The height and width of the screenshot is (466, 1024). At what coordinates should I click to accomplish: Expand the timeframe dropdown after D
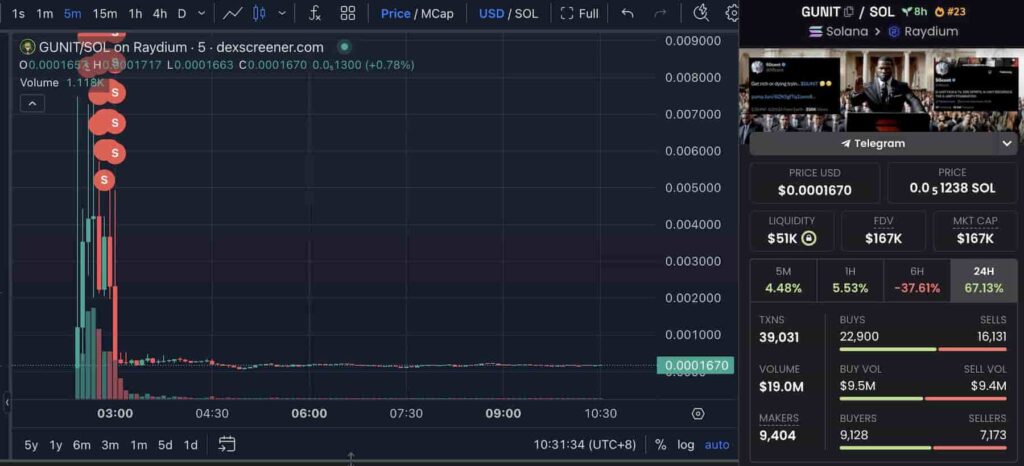point(202,13)
